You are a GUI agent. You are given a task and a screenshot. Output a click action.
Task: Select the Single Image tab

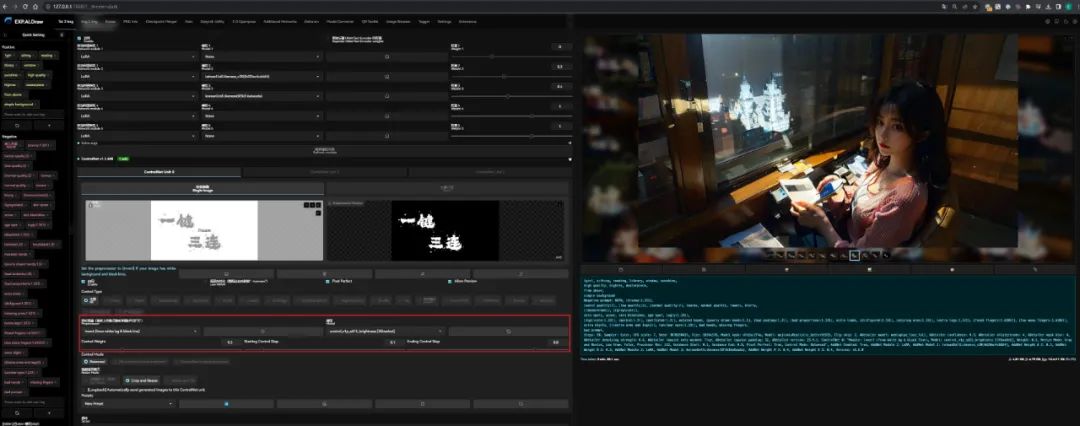(201, 188)
